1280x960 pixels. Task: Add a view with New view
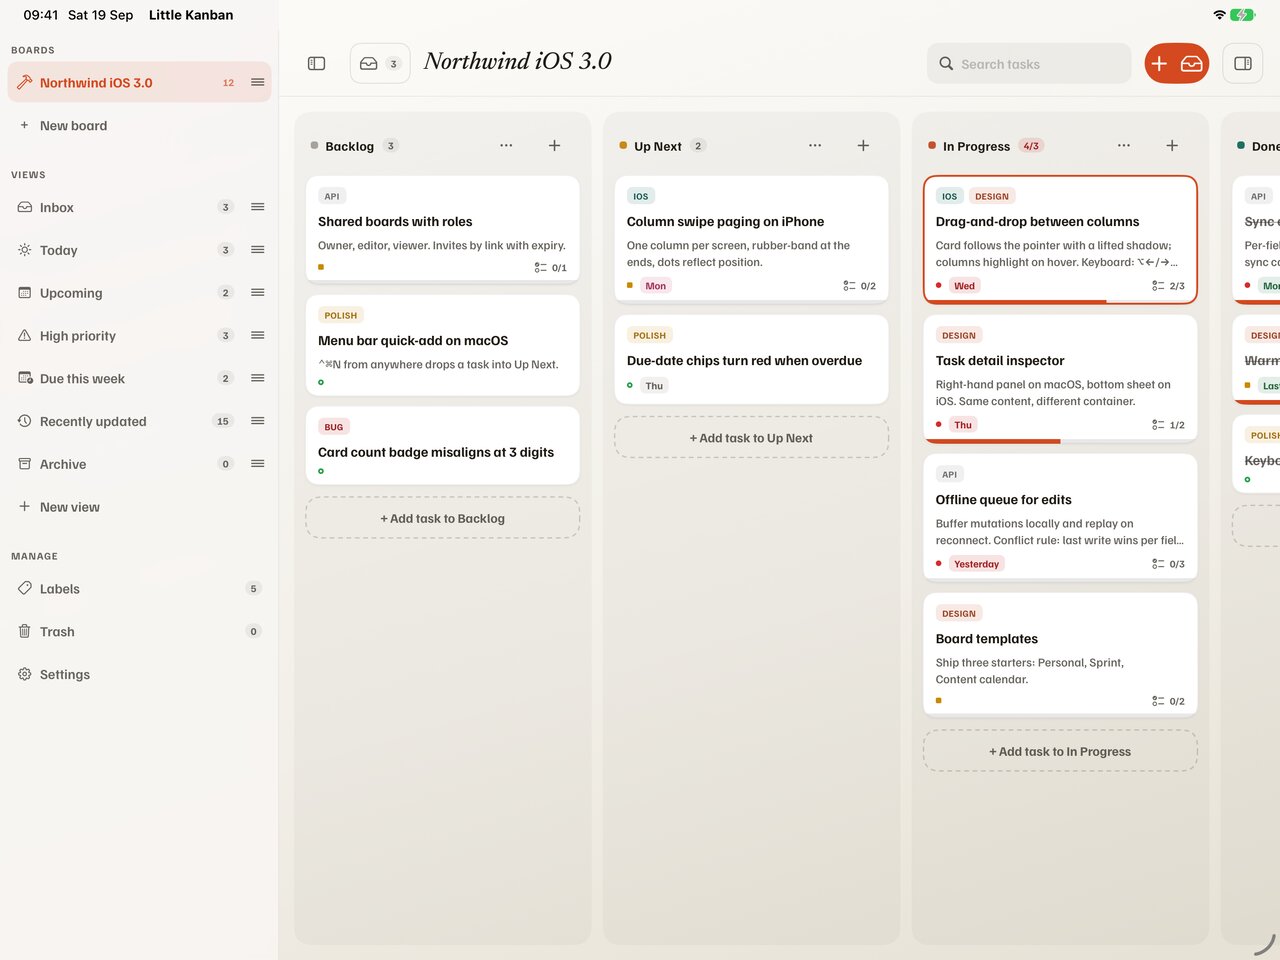pos(139,507)
